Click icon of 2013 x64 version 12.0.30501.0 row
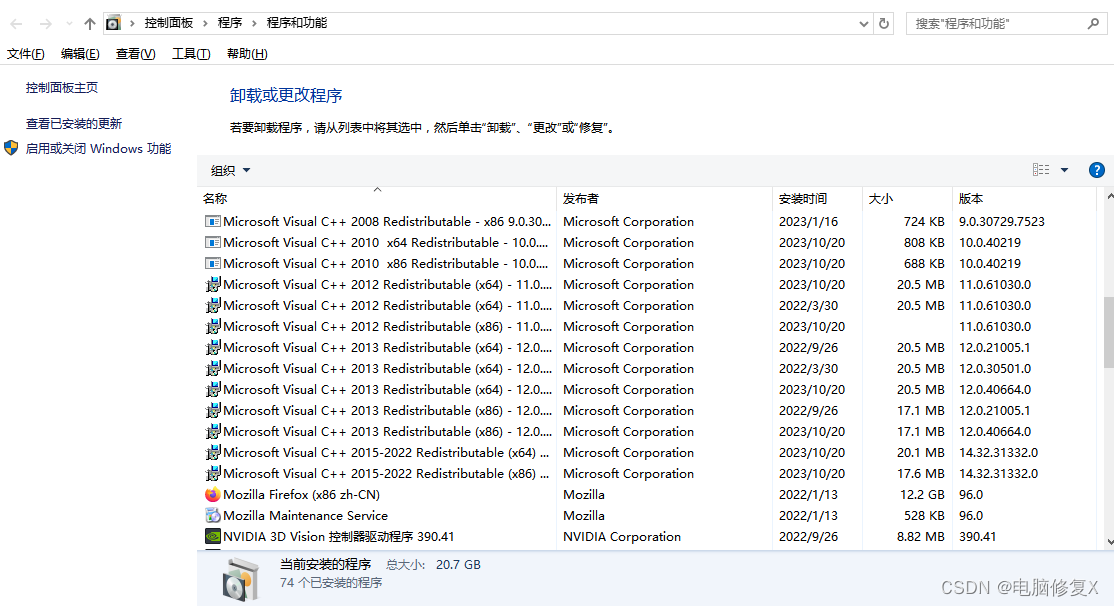 coord(212,369)
